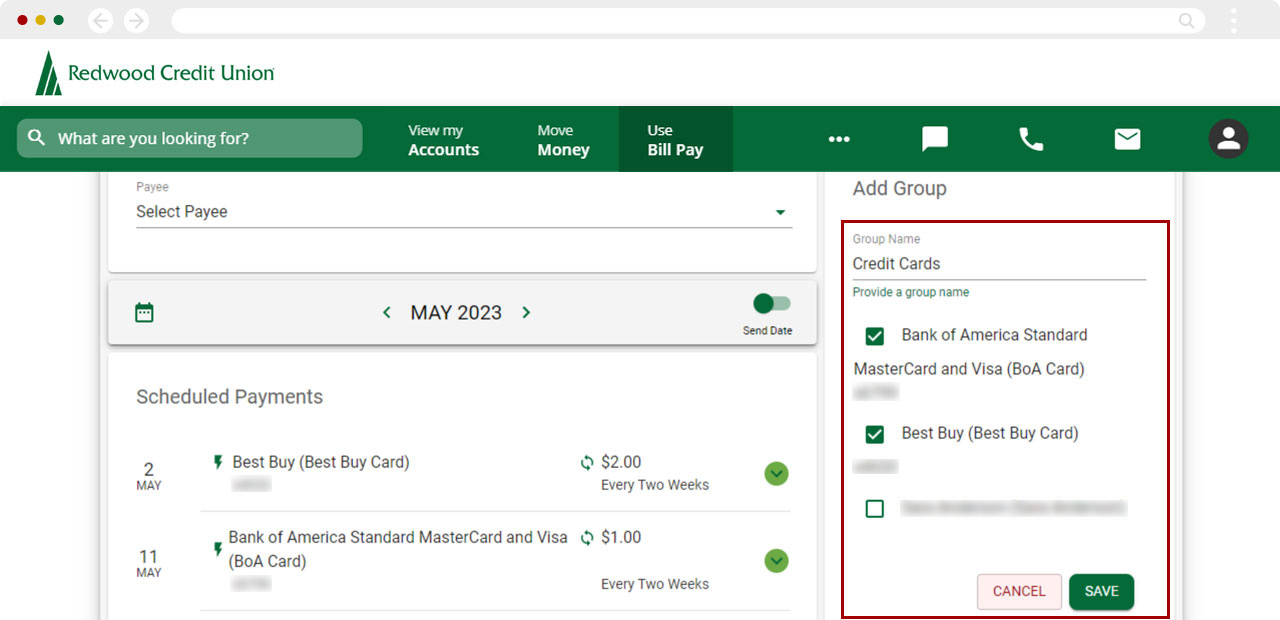Click the $2.00 amount
The image size is (1280, 620).
pos(621,462)
